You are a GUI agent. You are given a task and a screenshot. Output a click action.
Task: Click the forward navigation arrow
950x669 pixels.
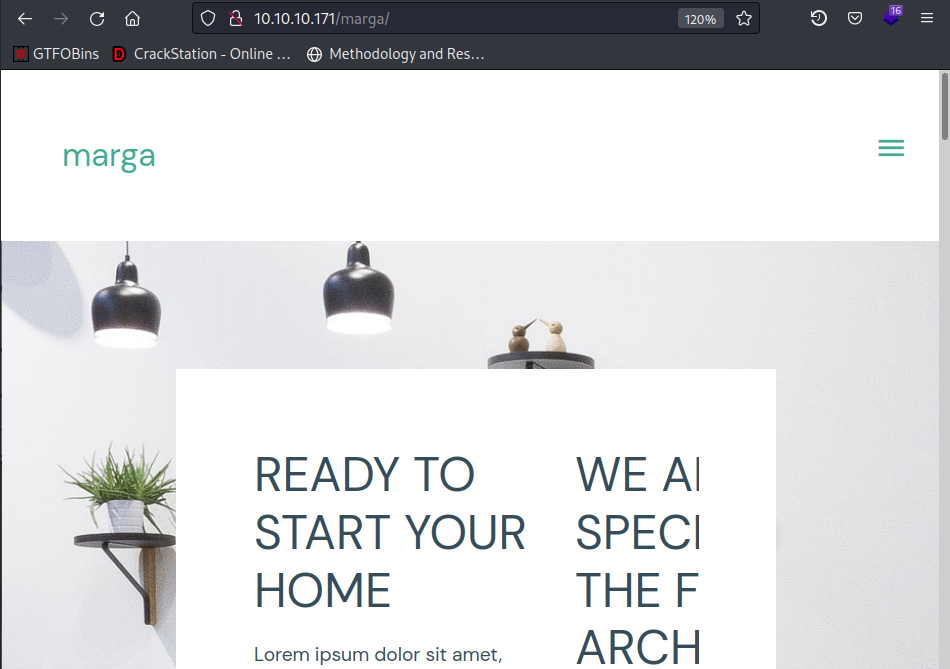point(61,19)
